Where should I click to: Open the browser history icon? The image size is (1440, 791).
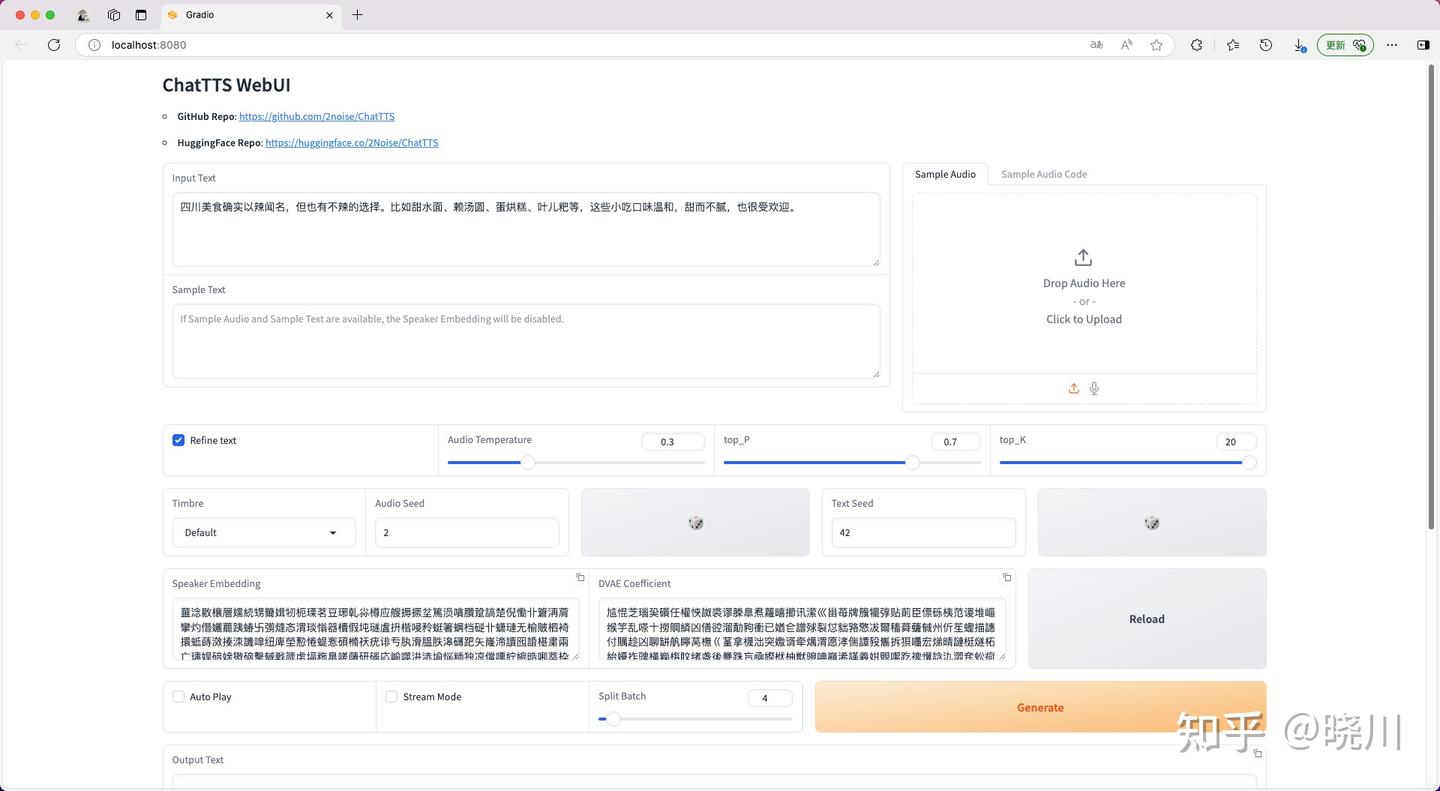1266,45
